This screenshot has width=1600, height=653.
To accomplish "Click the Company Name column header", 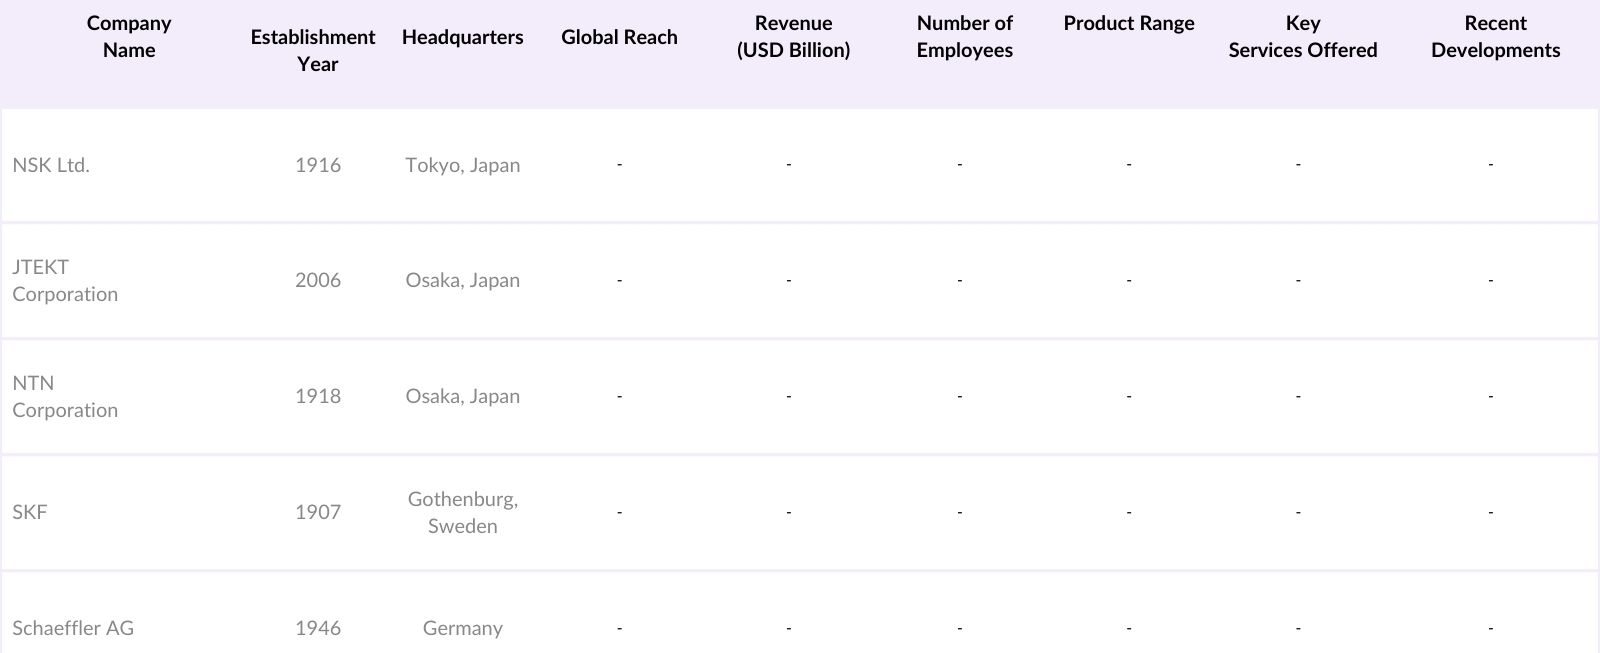I will coord(129,37).
